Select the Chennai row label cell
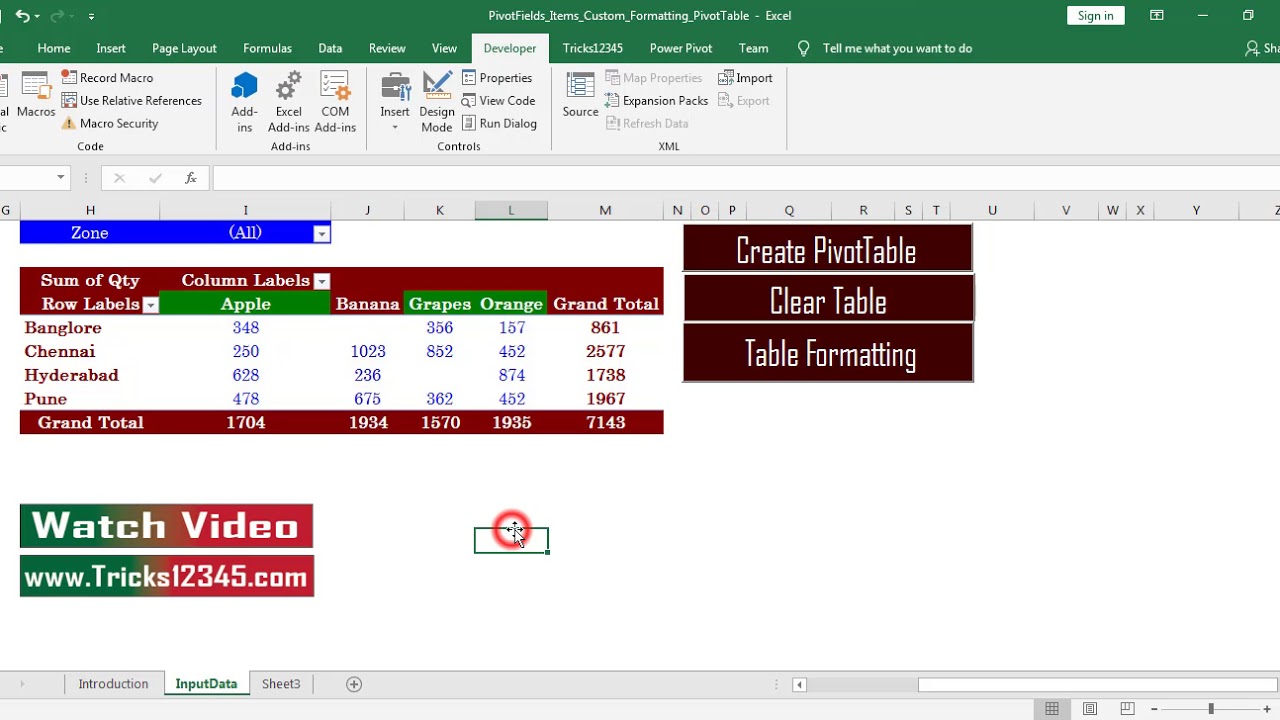The image size is (1280, 720). coord(90,351)
